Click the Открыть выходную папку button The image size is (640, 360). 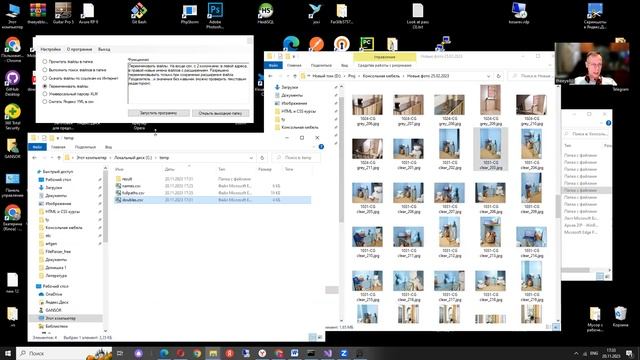pyautogui.click(x=220, y=113)
